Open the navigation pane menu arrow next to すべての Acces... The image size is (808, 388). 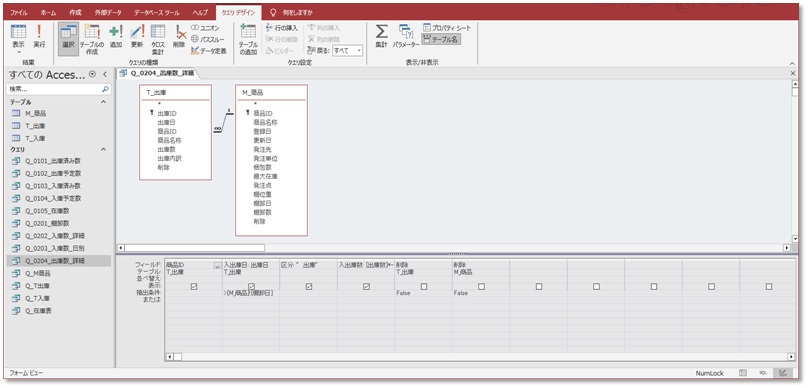(x=92, y=75)
